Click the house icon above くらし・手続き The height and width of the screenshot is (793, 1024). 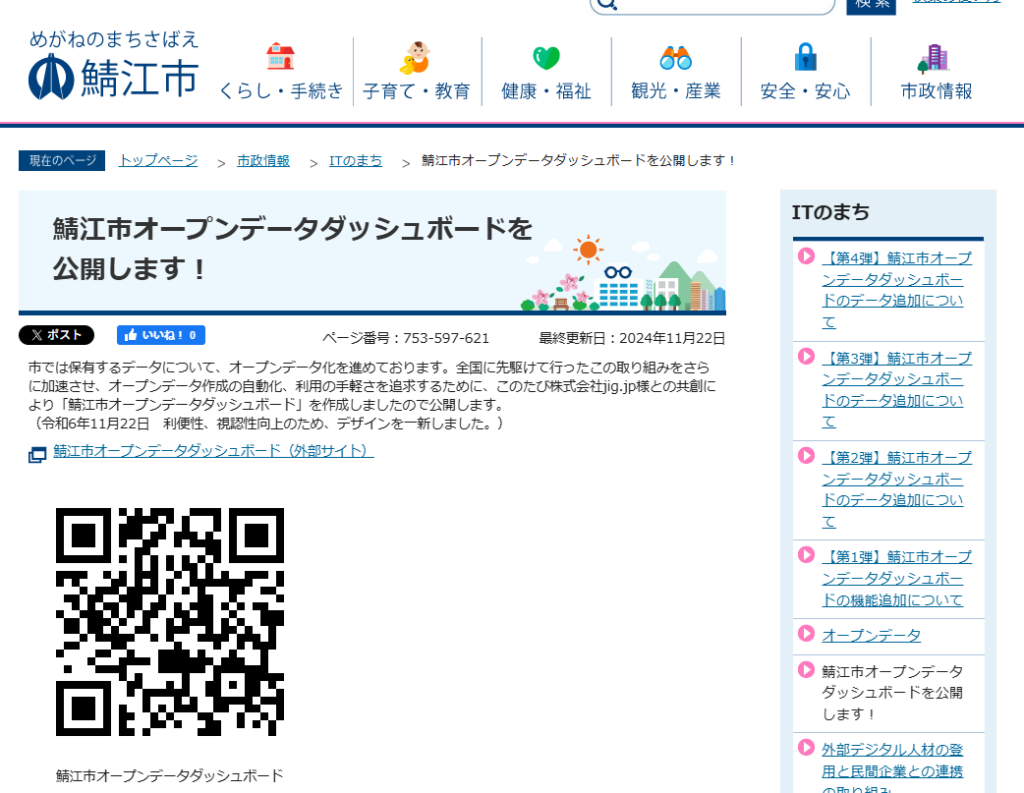[281, 56]
